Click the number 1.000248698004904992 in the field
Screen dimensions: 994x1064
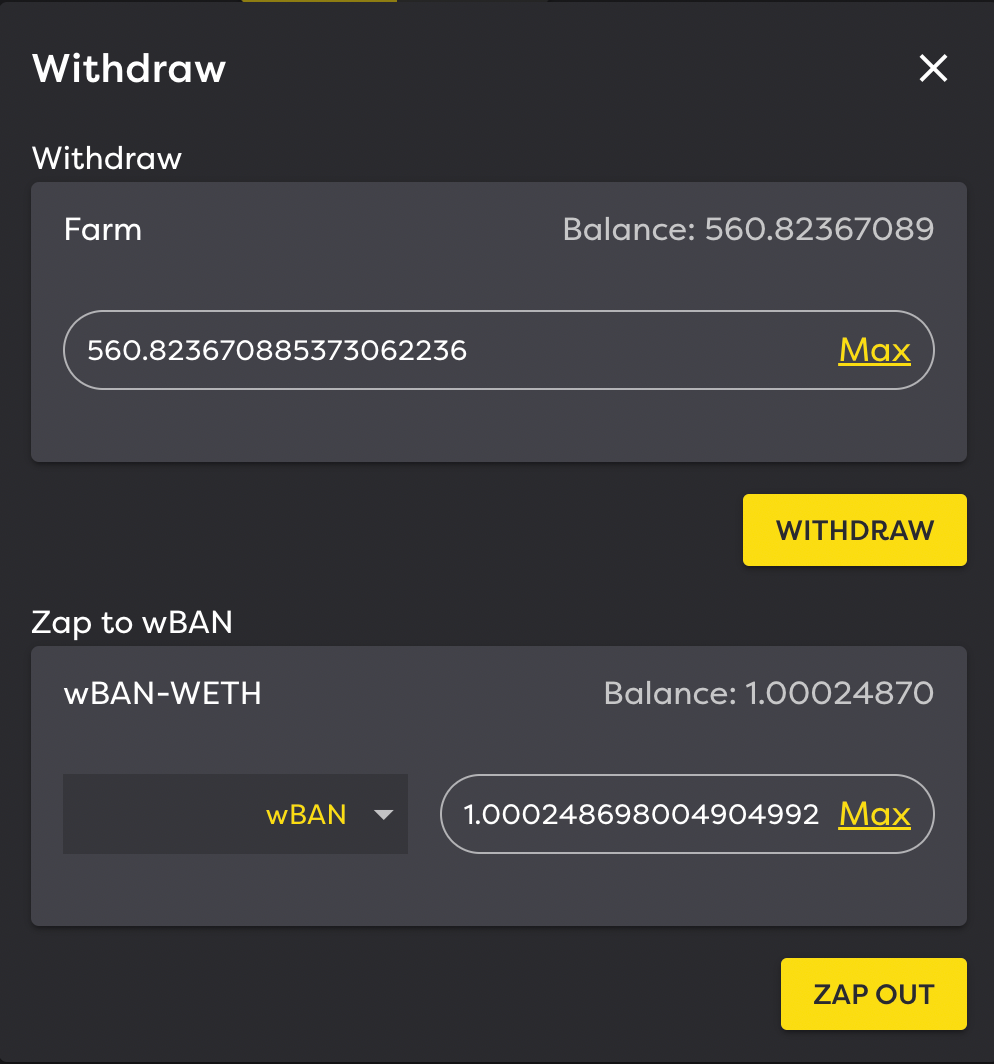641,814
